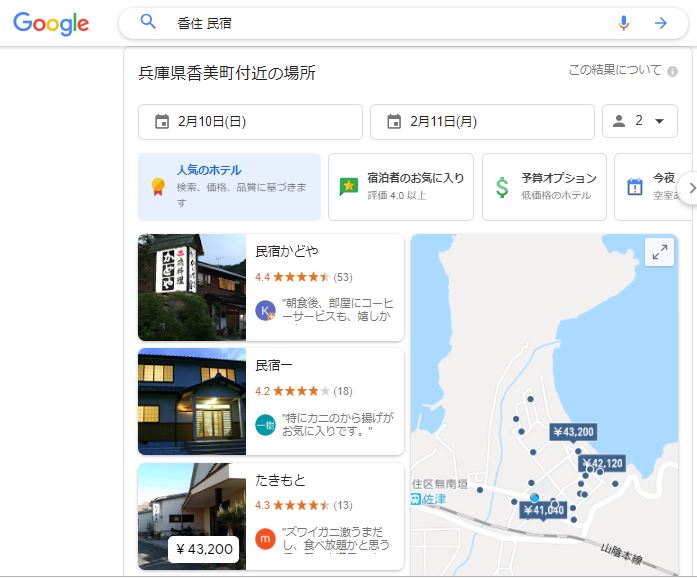Open the guests count dropdown
The image size is (697, 578).
[640, 121]
